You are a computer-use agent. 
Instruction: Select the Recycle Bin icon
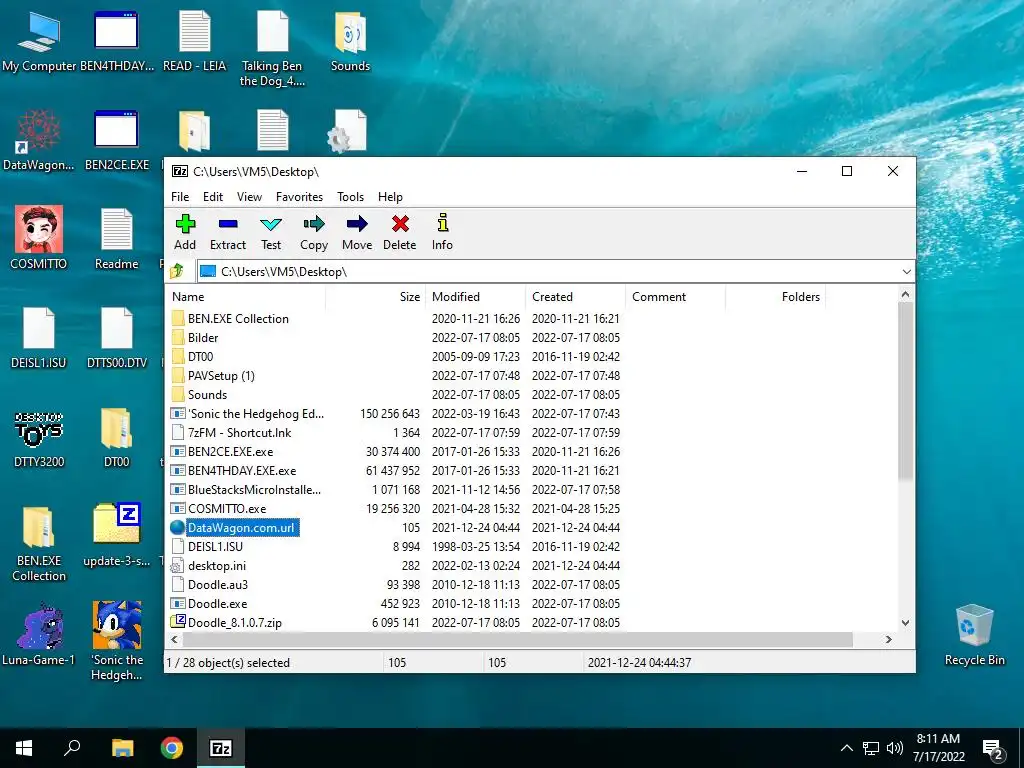pos(974,635)
